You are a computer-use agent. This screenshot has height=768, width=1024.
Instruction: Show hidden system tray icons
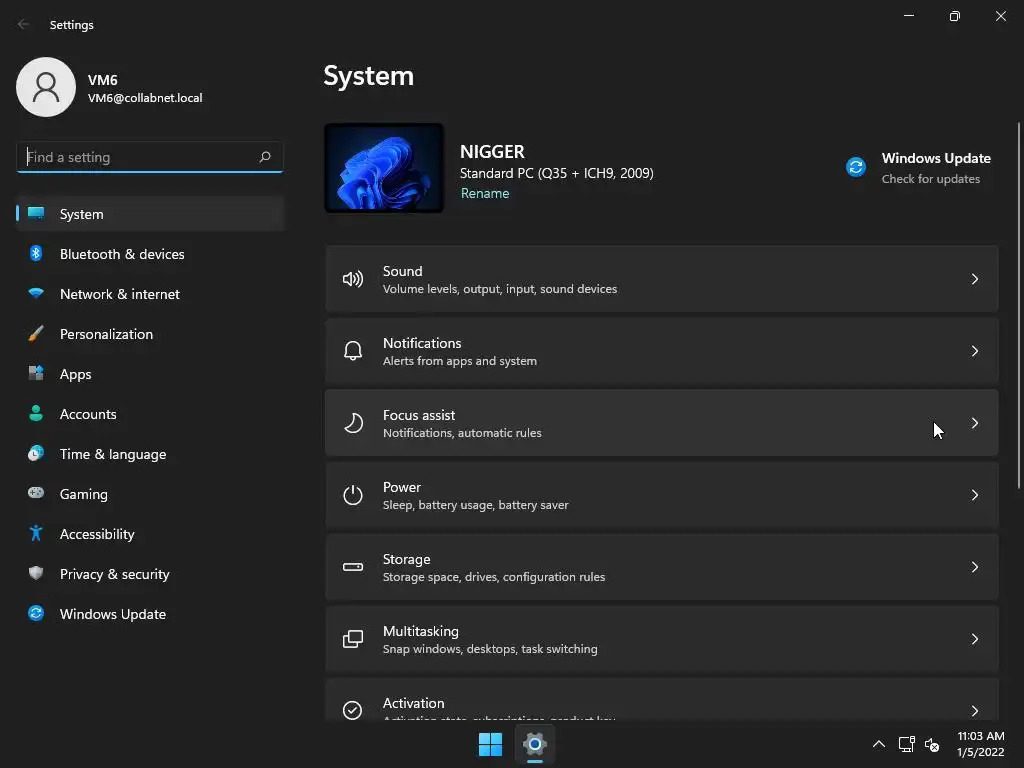point(879,744)
